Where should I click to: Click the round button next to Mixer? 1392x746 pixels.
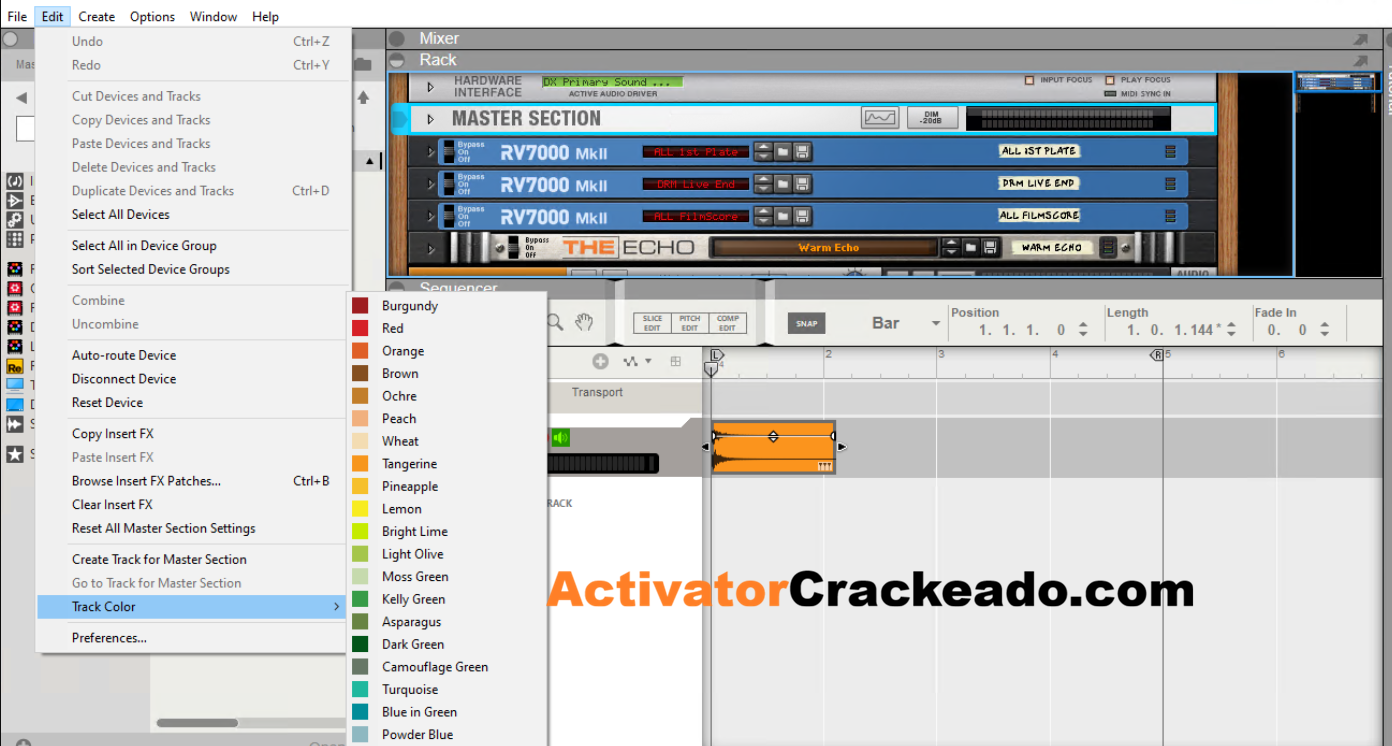pyautogui.click(x=398, y=38)
